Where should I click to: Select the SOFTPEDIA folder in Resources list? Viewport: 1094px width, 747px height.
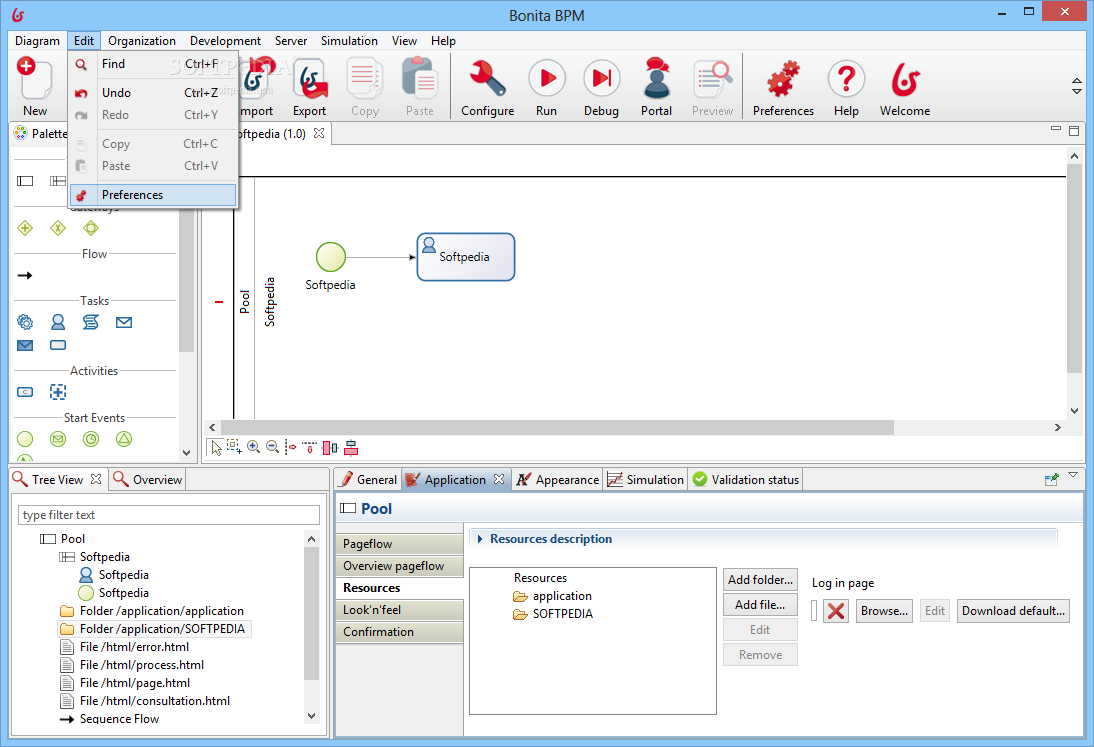coord(553,614)
